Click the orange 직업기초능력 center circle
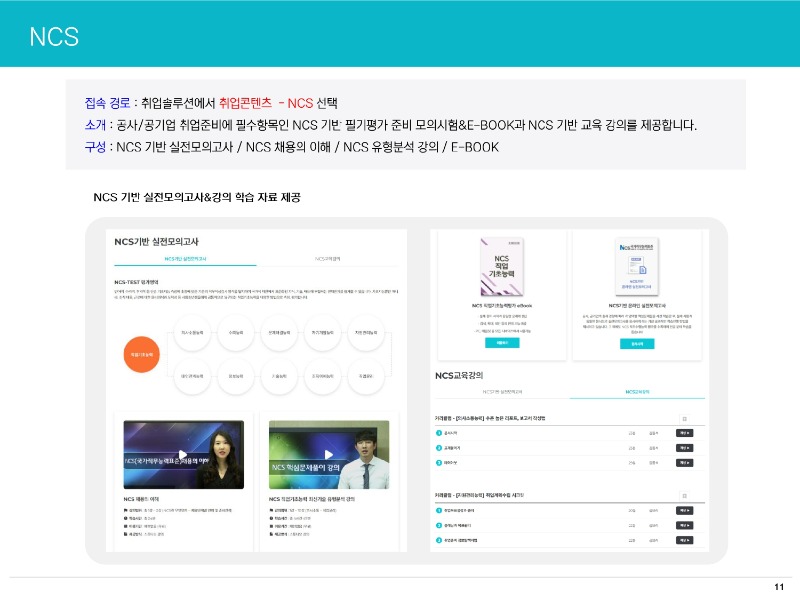 143,353
